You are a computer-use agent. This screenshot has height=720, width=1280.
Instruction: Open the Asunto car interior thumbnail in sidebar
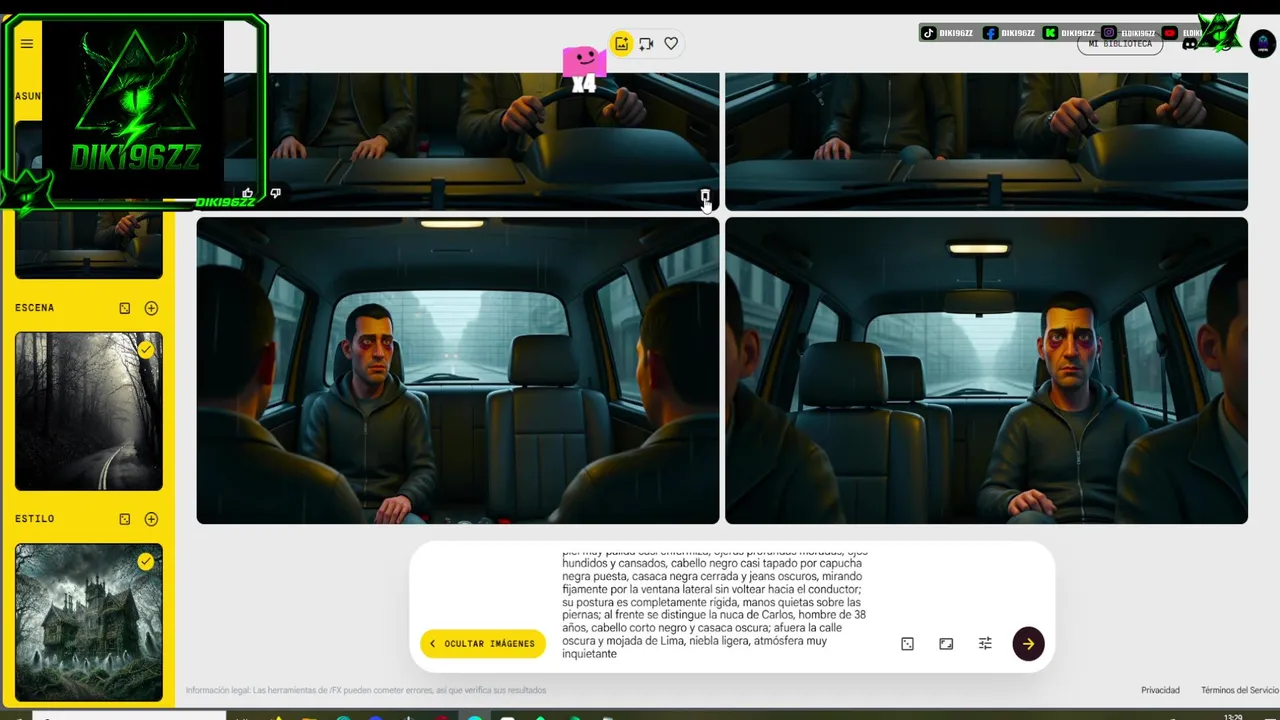click(x=89, y=240)
